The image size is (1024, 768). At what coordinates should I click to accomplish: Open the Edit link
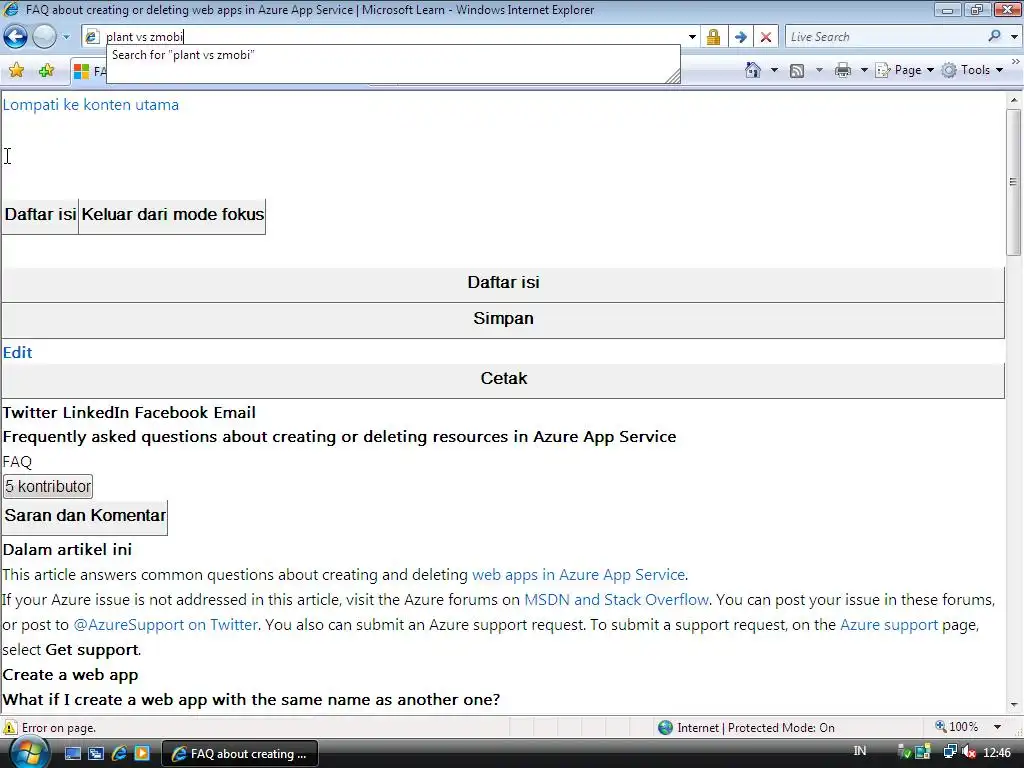tap(18, 353)
